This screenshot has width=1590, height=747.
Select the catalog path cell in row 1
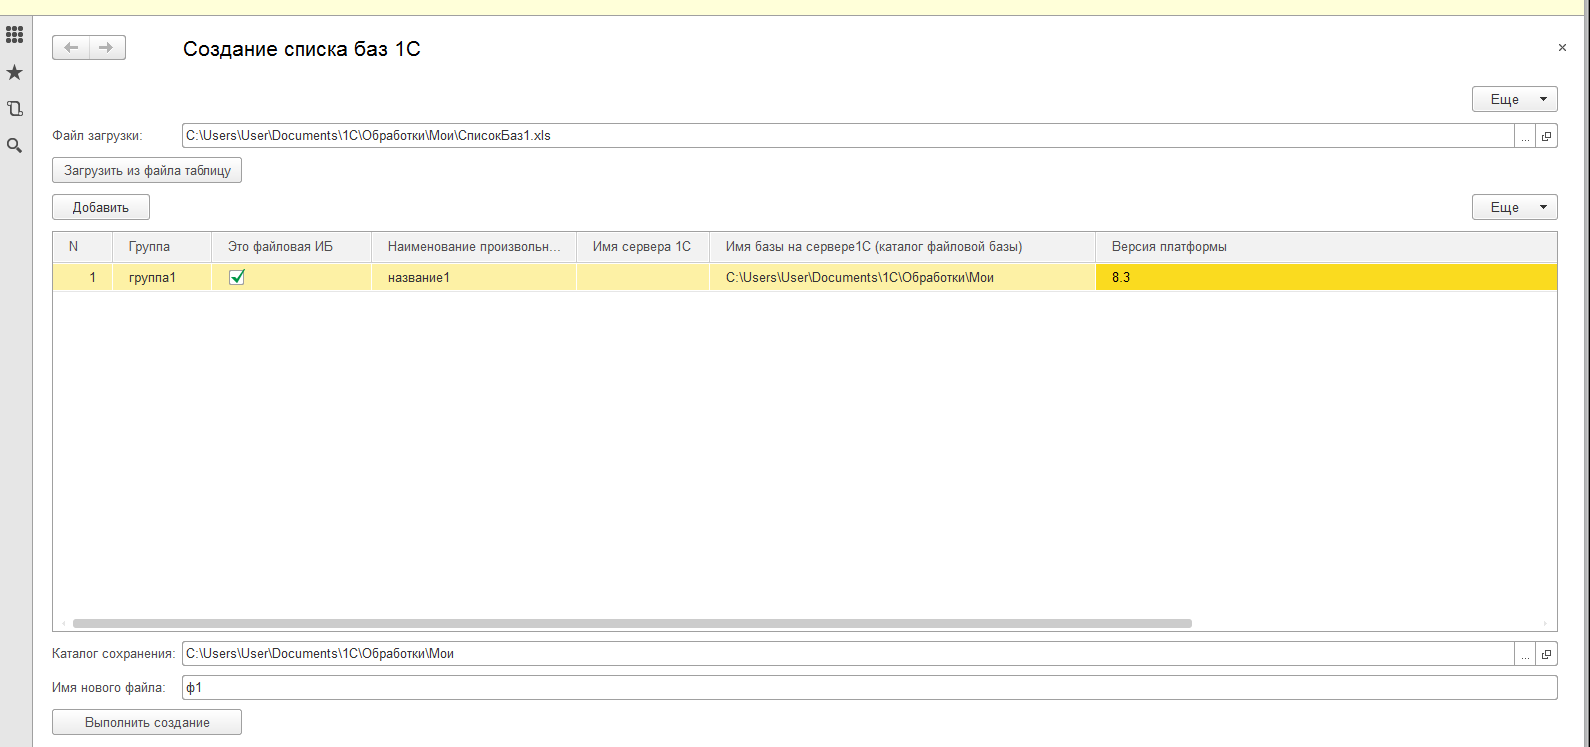pos(902,277)
